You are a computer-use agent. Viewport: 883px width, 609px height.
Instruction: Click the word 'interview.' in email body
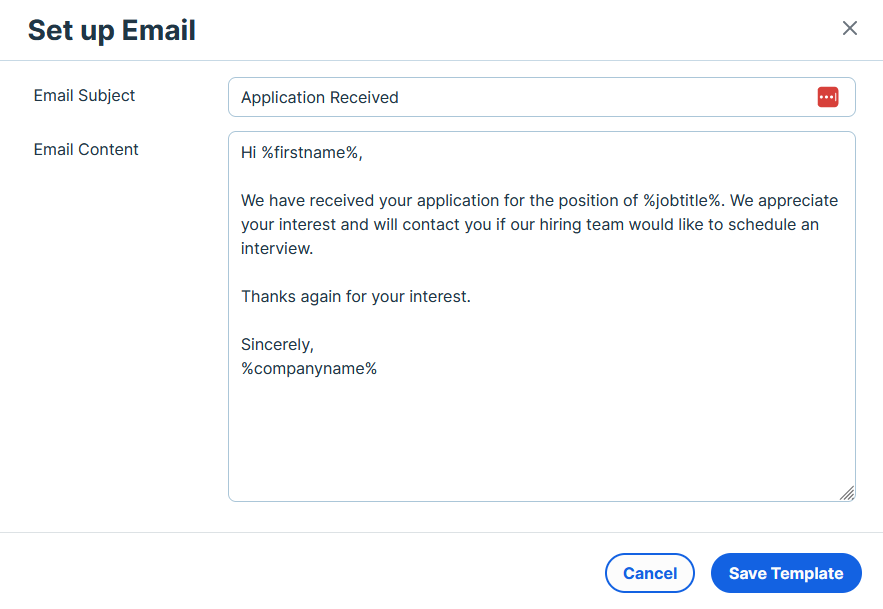click(x=277, y=248)
